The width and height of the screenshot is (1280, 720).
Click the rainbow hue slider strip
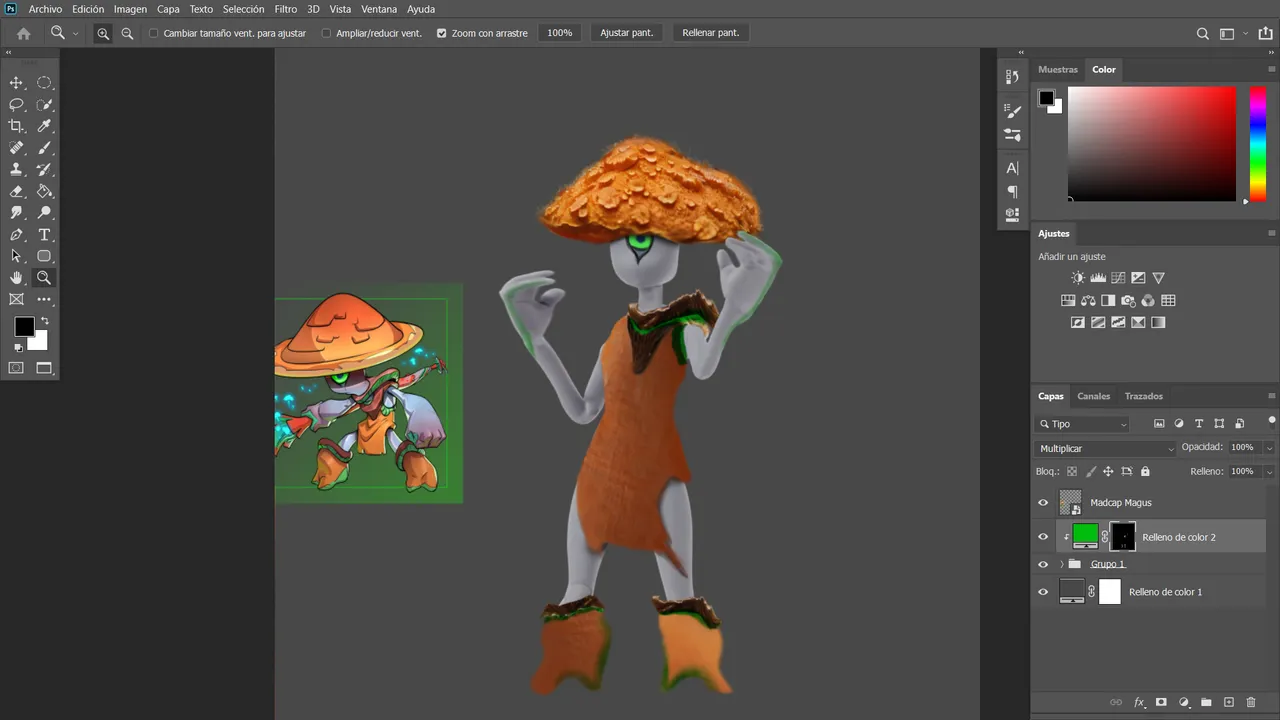point(1258,144)
